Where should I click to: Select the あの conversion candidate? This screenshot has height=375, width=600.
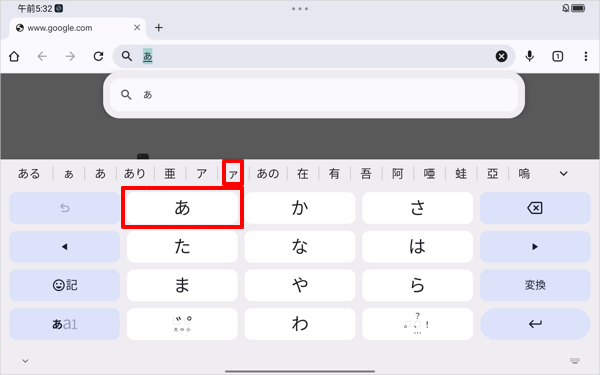pyautogui.click(x=268, y=174)
